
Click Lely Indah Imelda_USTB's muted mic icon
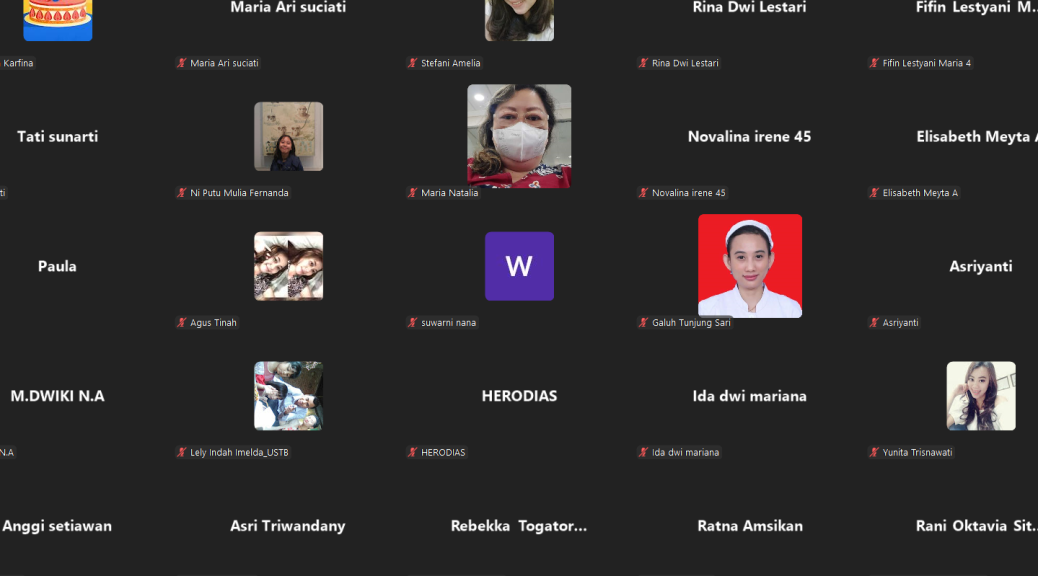[x=182, y=453]
